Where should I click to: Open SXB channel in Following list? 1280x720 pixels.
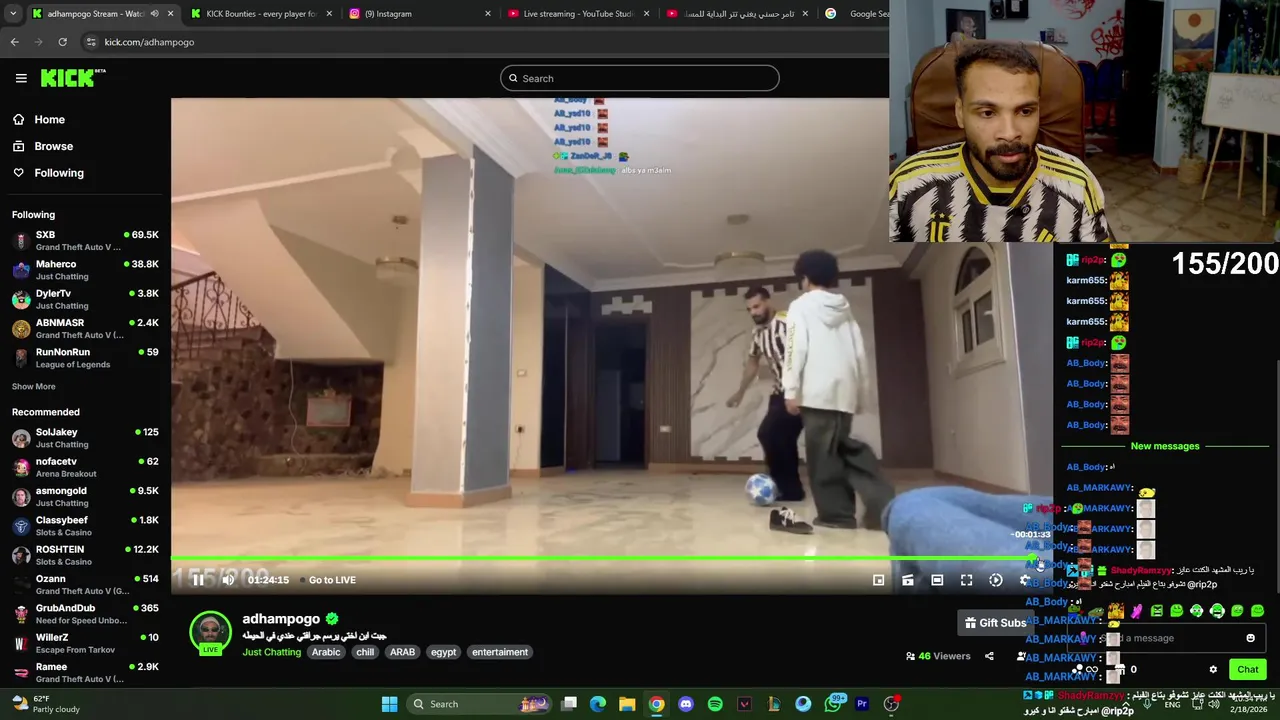(85, 241)
